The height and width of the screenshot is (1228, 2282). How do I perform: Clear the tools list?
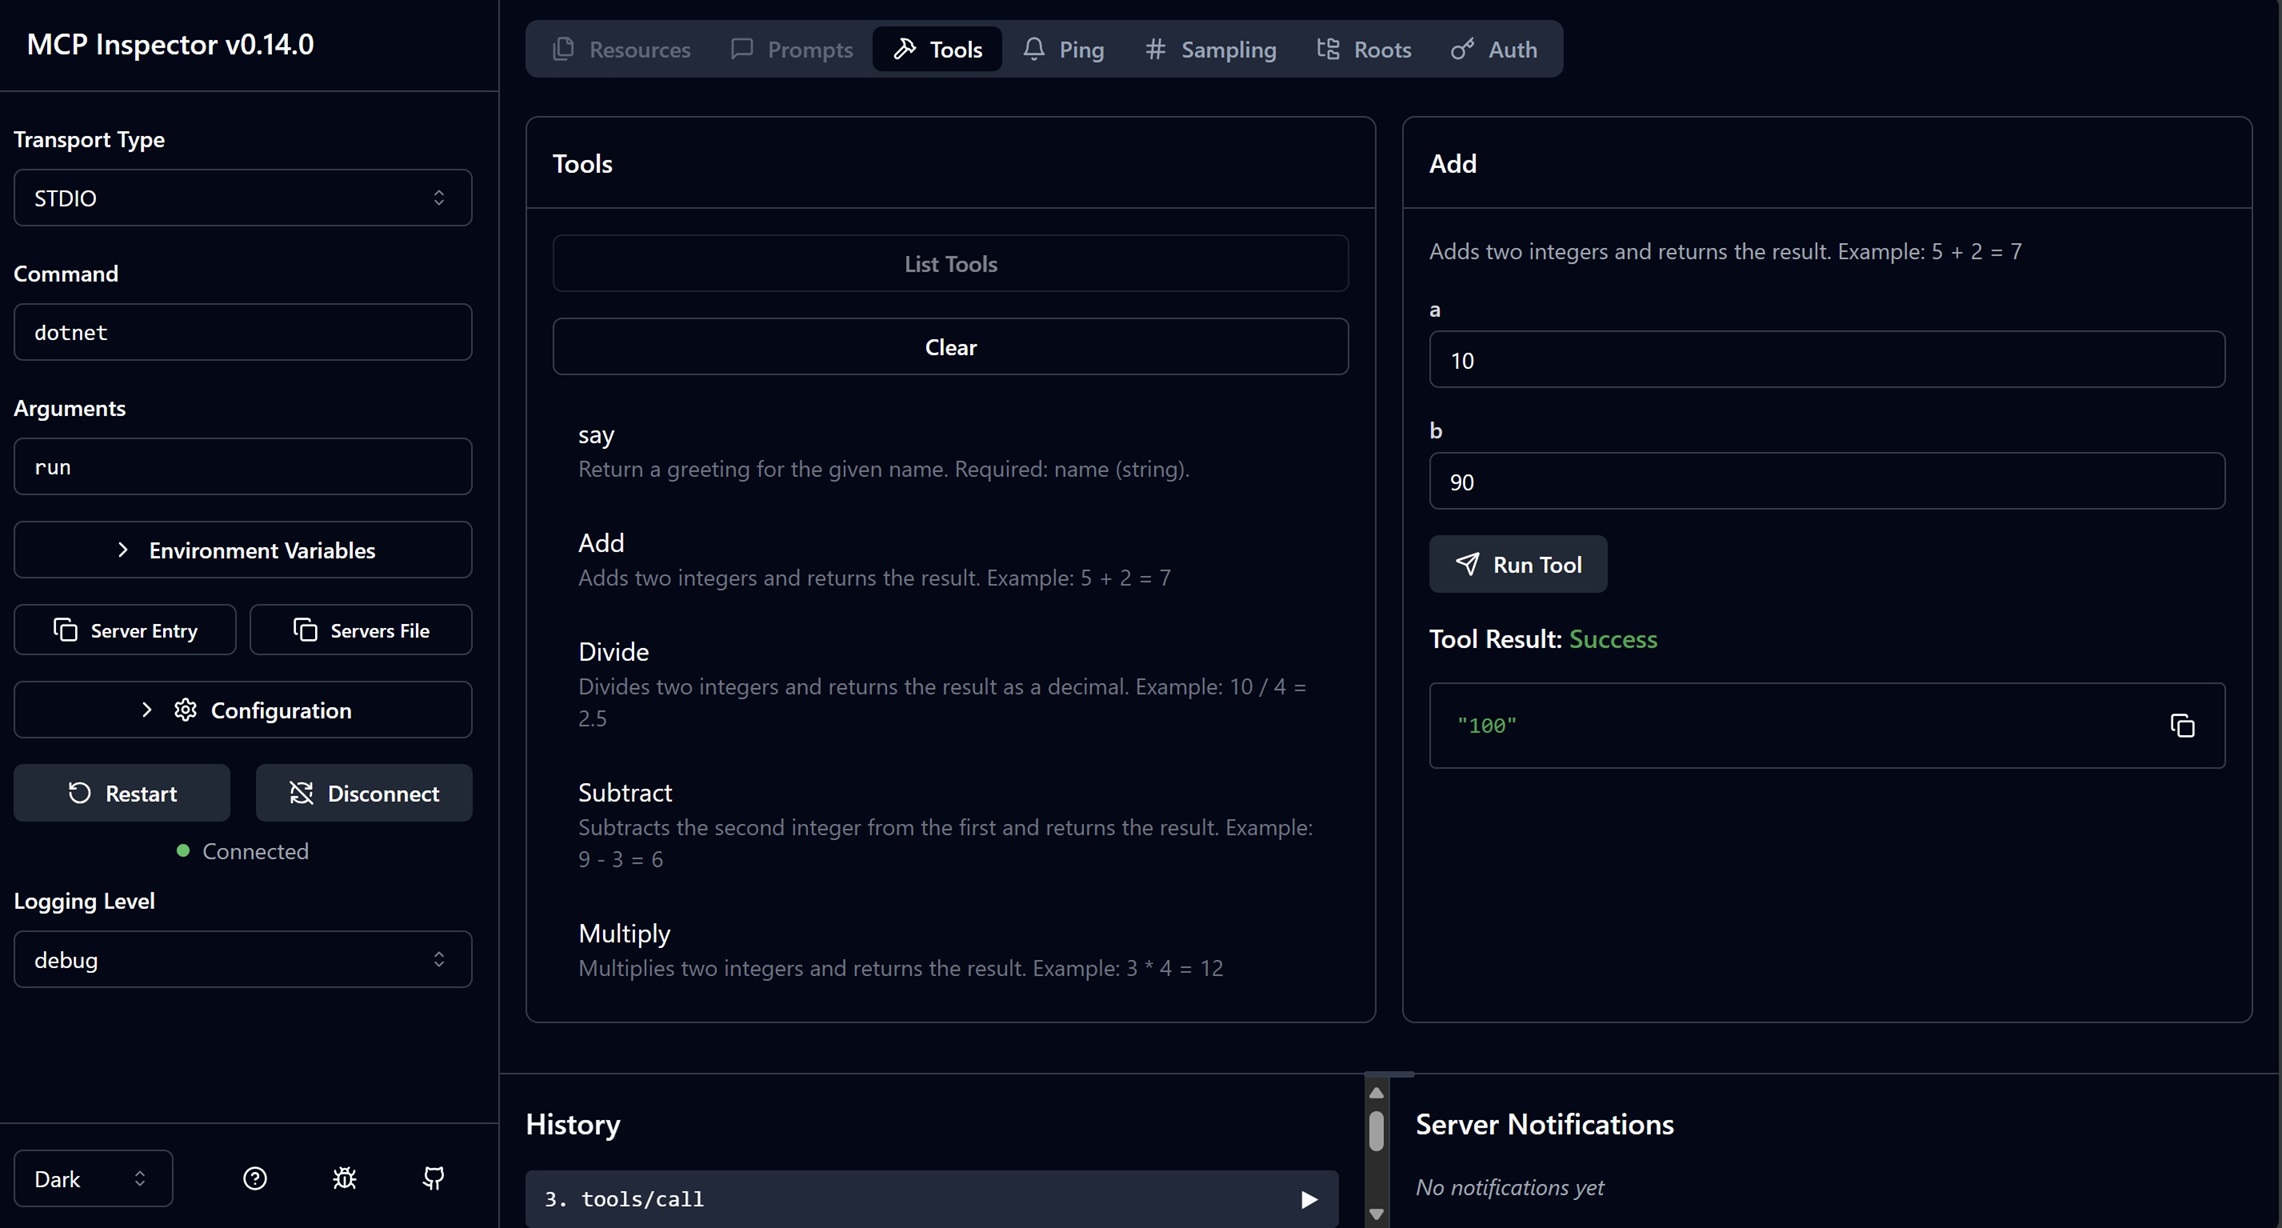[950, 347]
